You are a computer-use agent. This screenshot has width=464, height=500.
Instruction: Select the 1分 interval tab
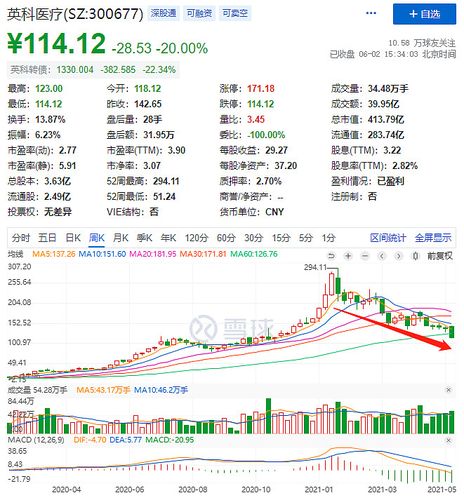[328, 238]
